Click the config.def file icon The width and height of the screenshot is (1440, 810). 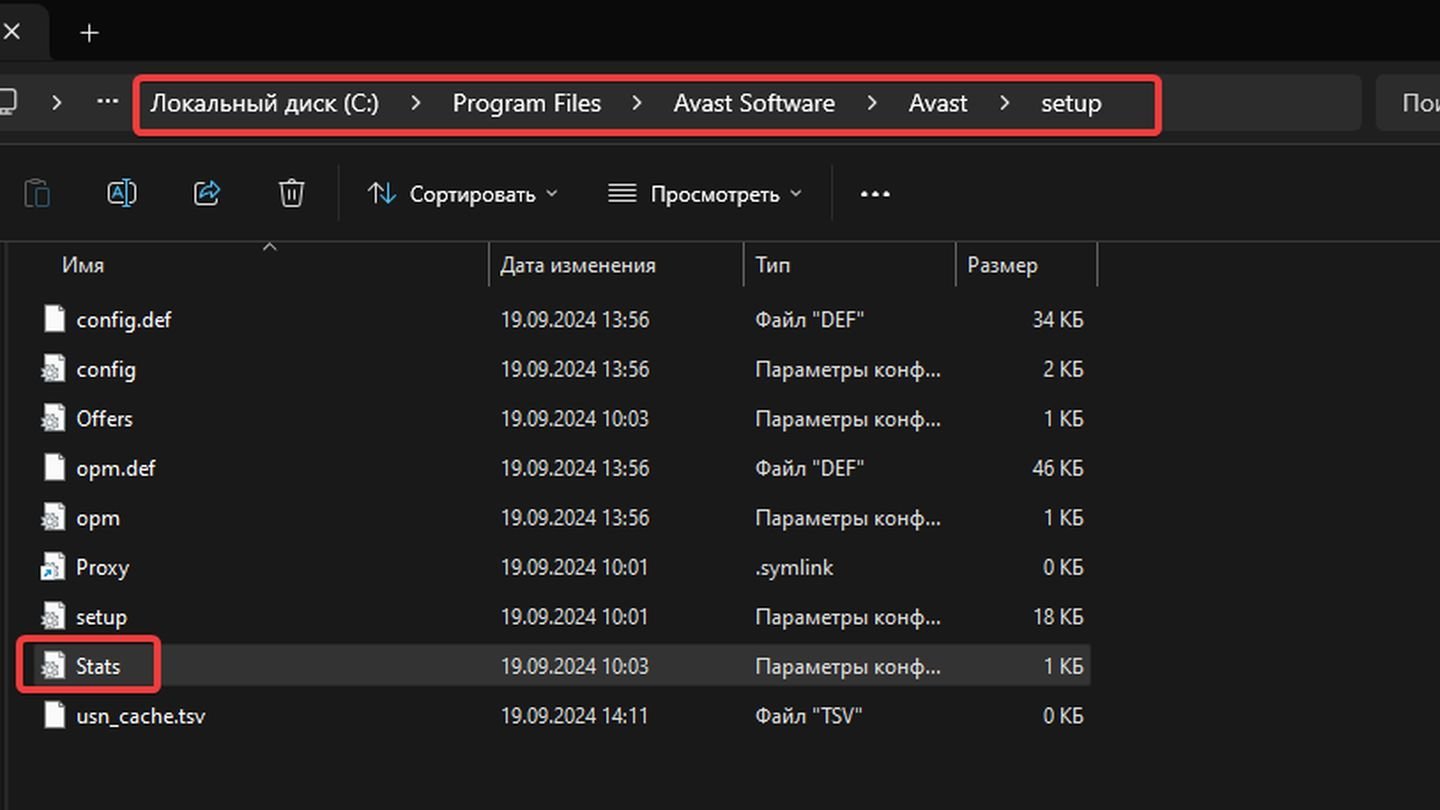point(54,319)
